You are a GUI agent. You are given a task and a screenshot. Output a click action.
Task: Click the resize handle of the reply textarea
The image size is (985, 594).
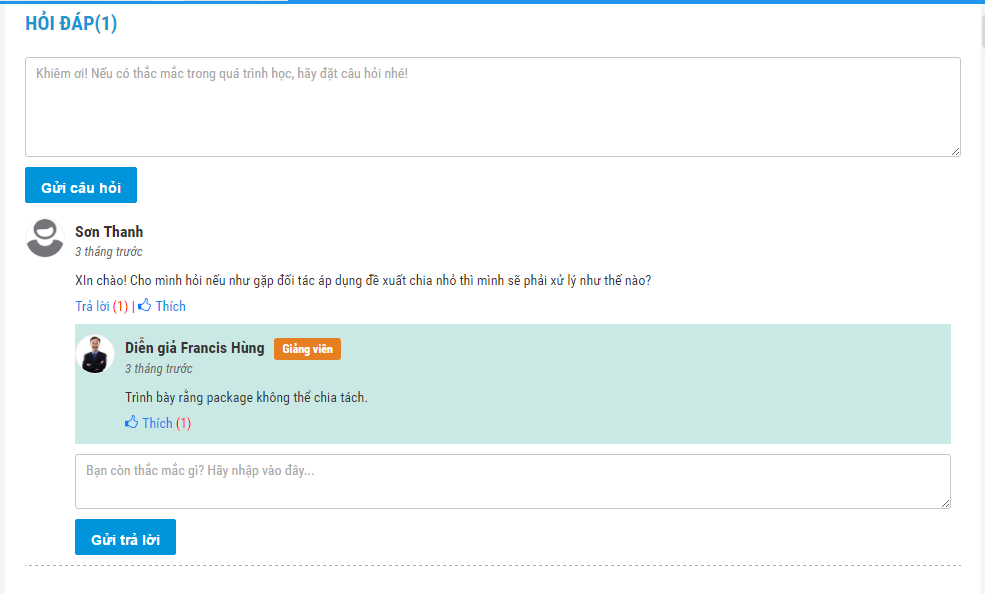tap(945, 503)
